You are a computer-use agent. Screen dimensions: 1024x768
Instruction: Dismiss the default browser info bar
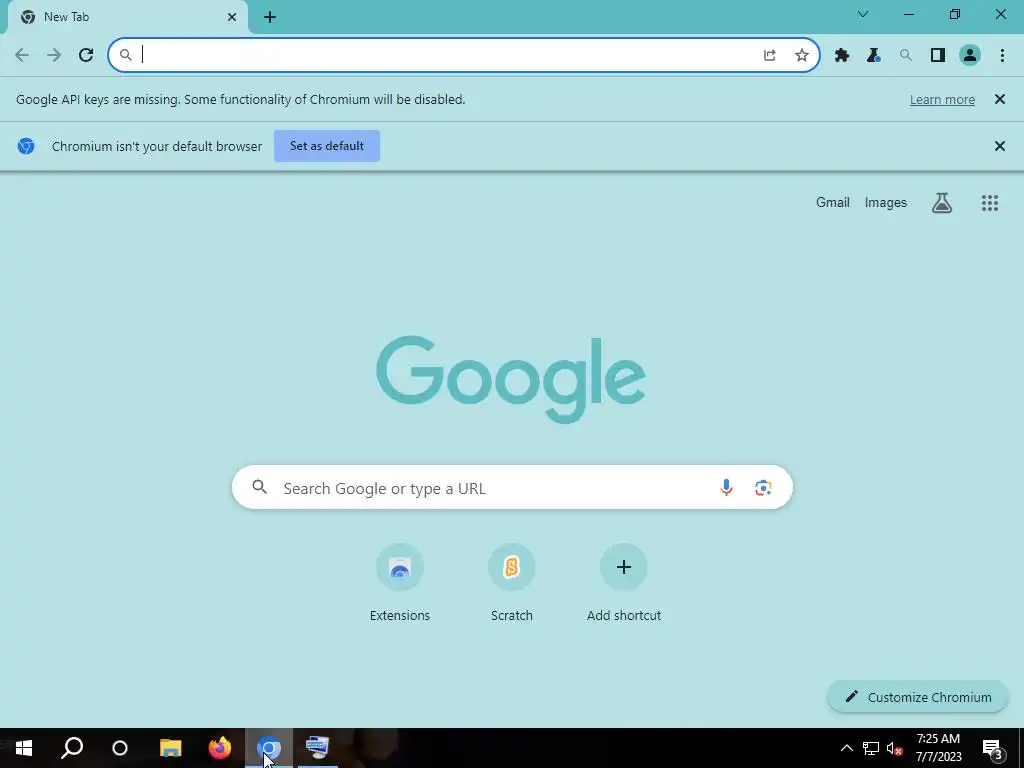click(x=999, y=146)
